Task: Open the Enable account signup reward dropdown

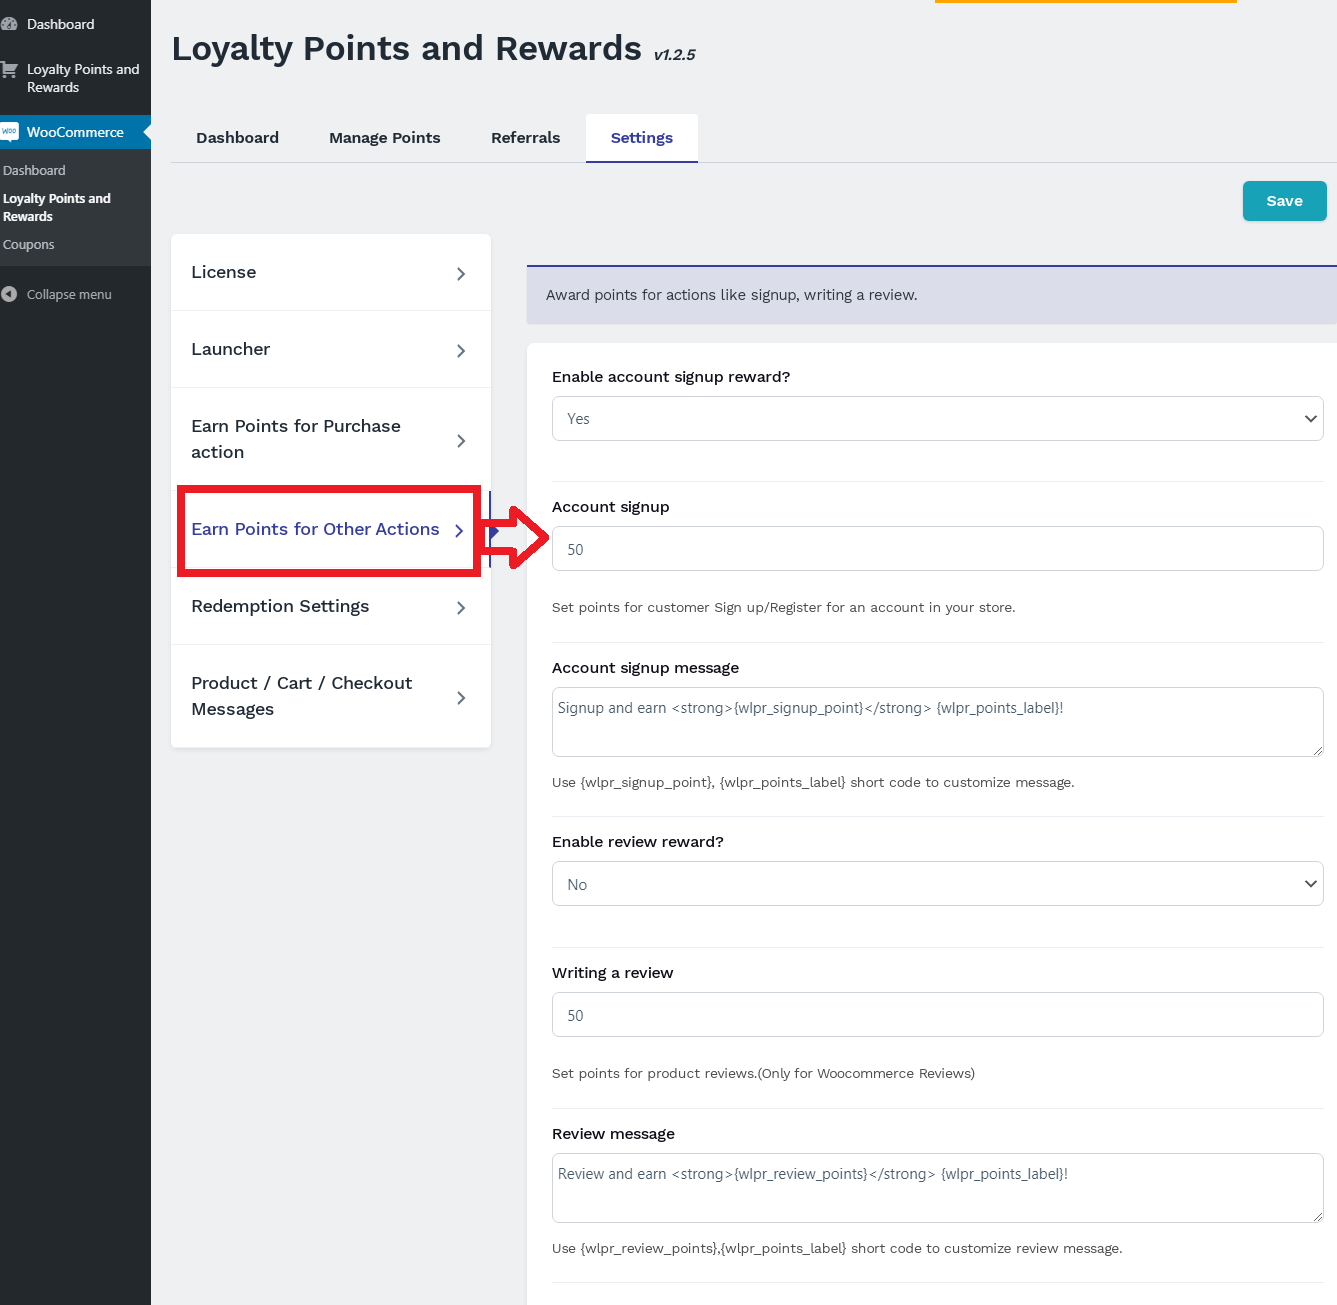Action: [937, 418]
